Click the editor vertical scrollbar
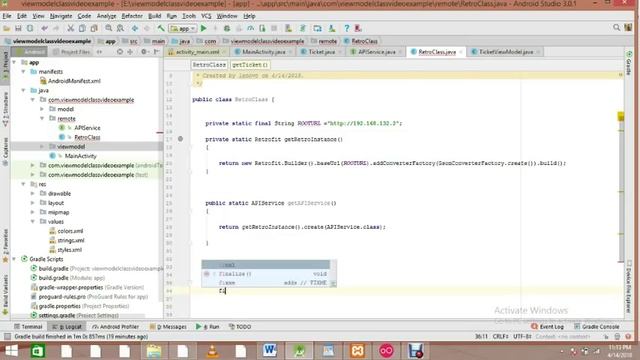The height and width of the screenshot is (360, 640). [x=621, y=188]
